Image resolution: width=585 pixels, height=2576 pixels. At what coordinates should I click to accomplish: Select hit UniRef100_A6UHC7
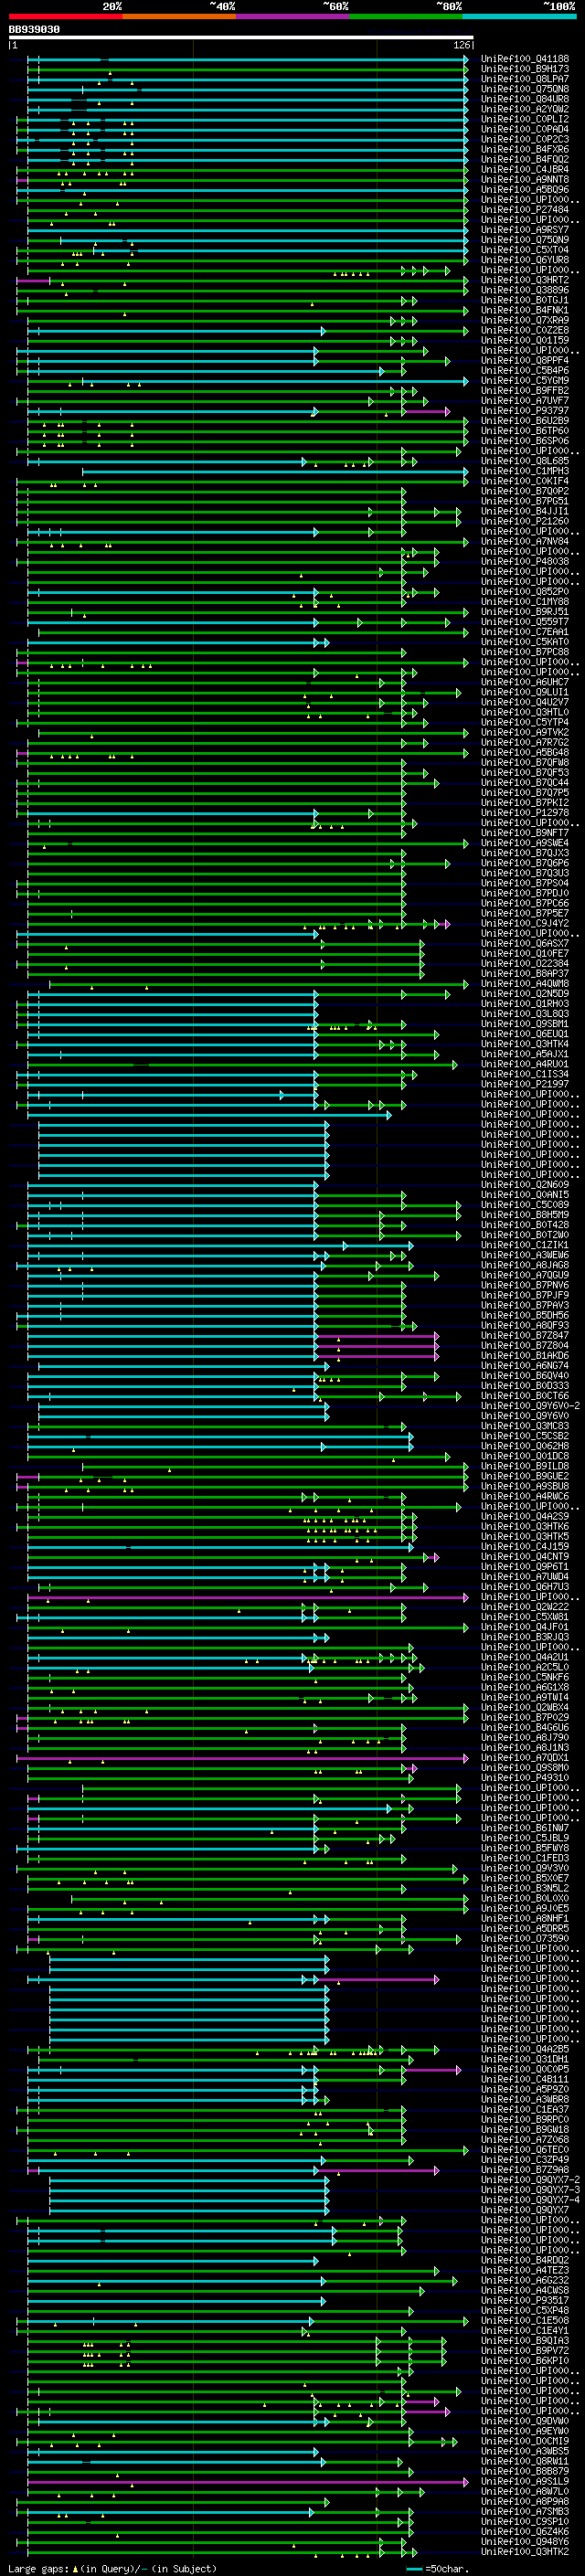click(525, 682)
